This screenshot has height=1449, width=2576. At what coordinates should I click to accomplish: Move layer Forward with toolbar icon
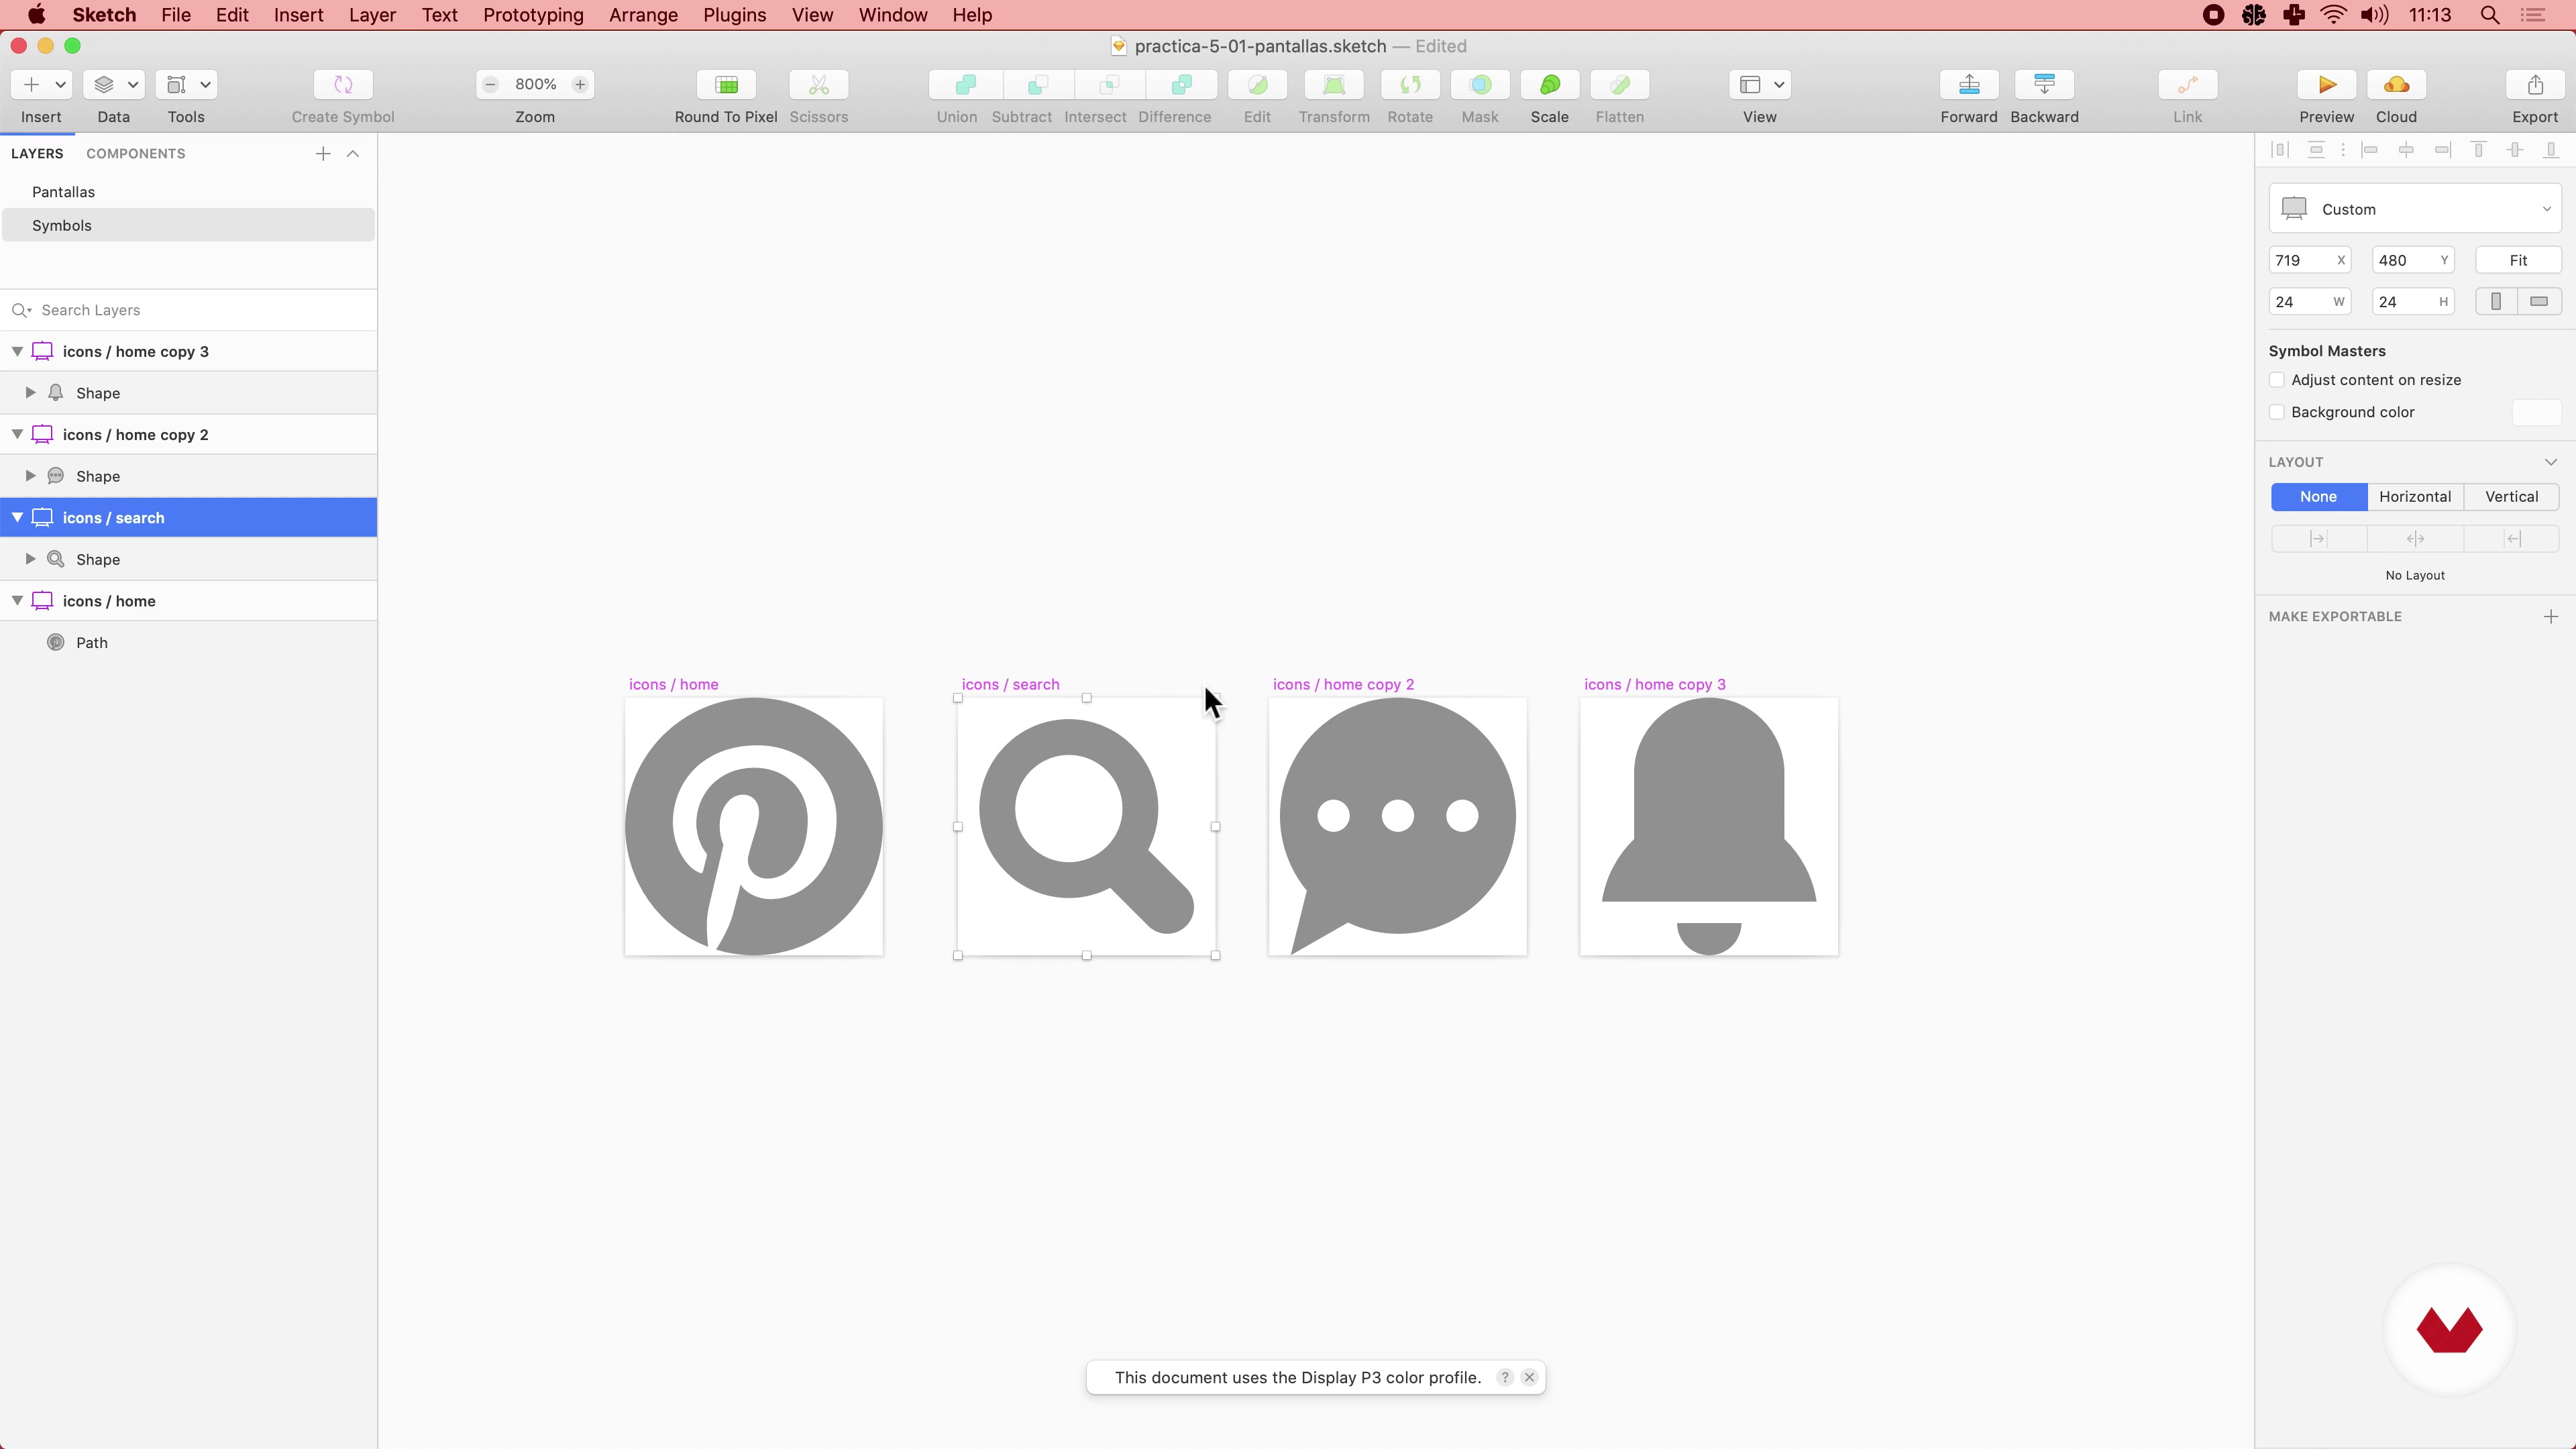(1969, 85)
